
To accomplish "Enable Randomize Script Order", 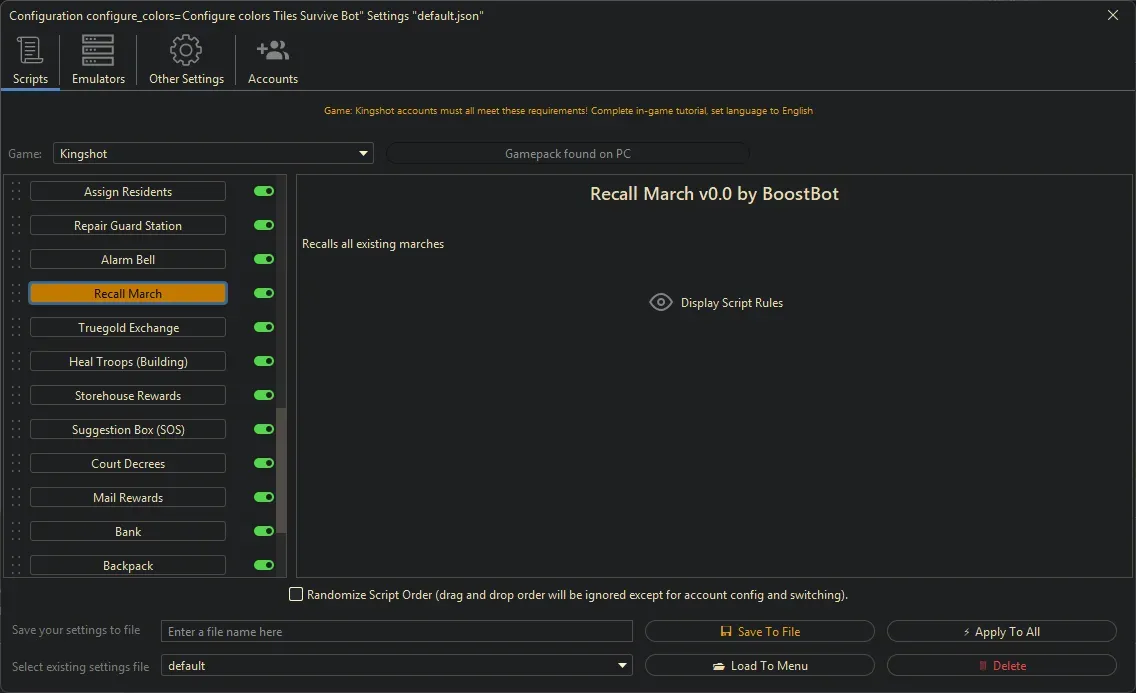I will tap(296, 594).
